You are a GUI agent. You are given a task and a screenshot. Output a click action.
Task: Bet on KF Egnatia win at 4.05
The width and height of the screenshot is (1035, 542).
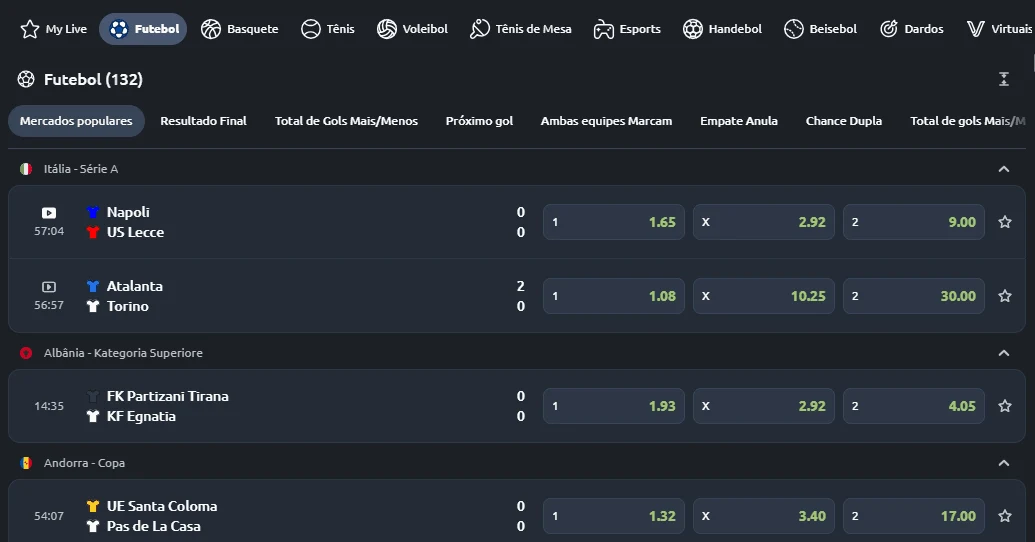coord(914,406)
